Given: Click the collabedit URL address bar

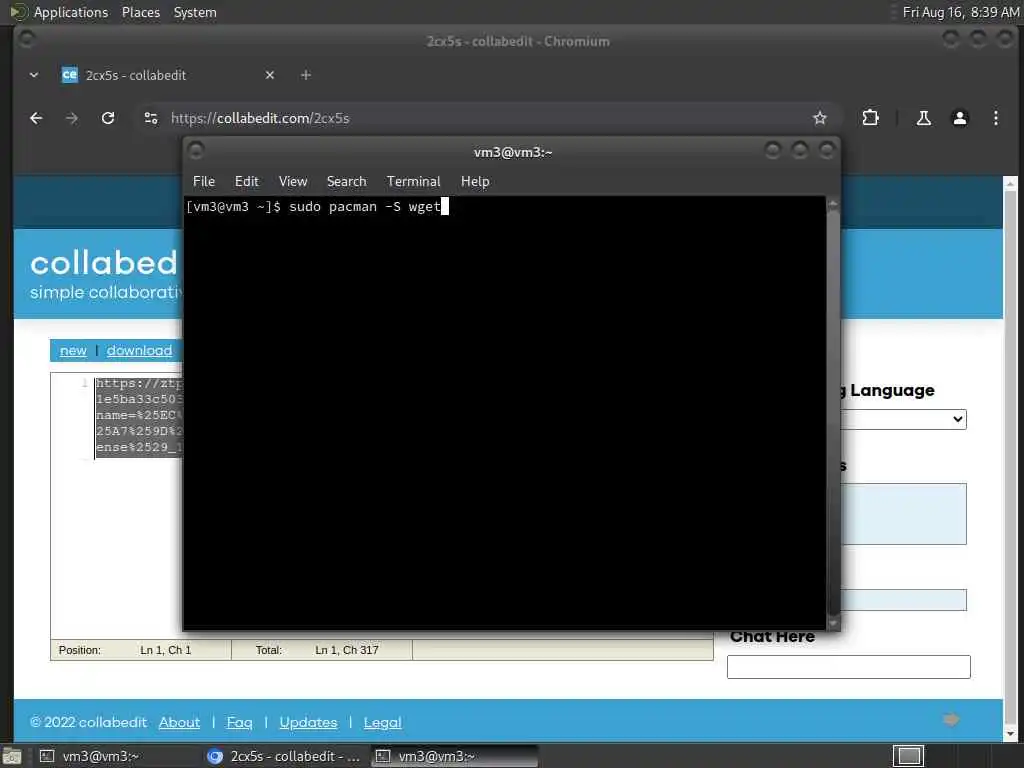Looking at the screenshot, I should coord(483,118).
